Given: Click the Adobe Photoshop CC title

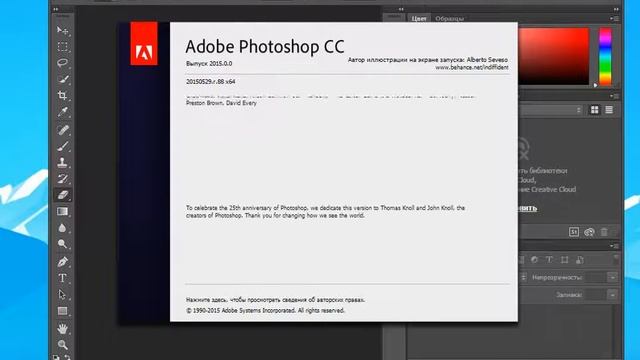Looking at the screenshot, I should point(265,47).
